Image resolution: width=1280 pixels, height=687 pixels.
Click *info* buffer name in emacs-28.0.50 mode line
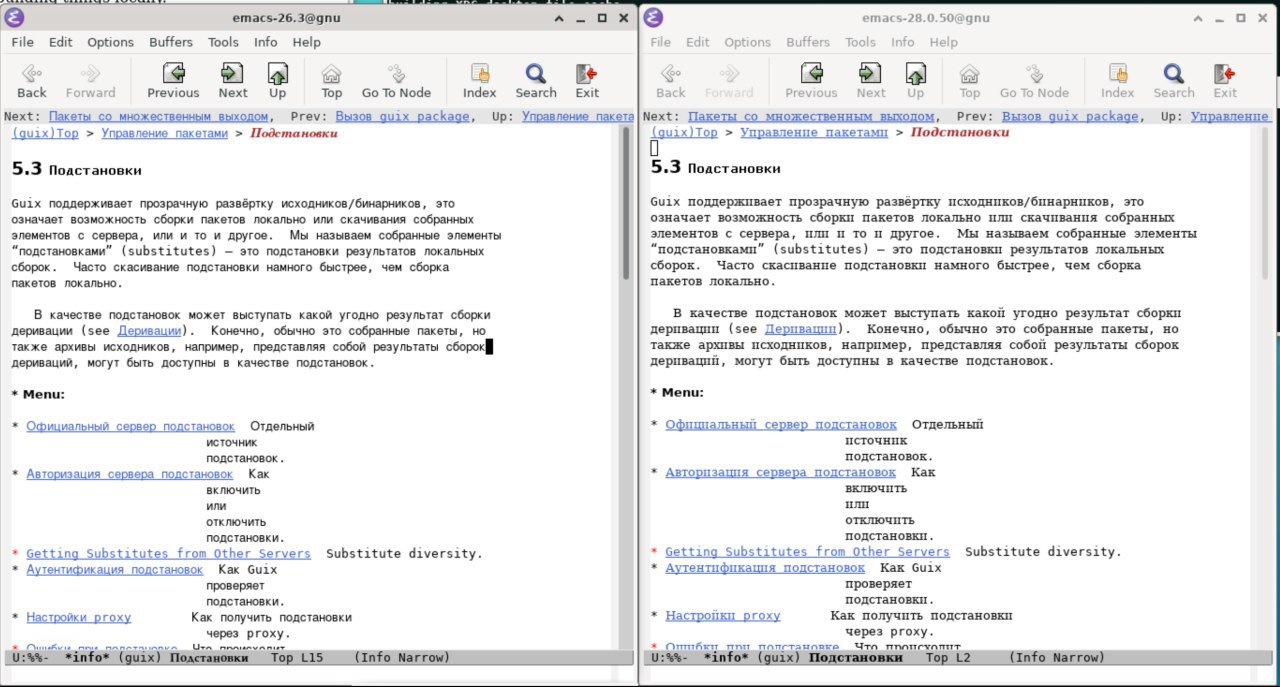pos(727,658)
